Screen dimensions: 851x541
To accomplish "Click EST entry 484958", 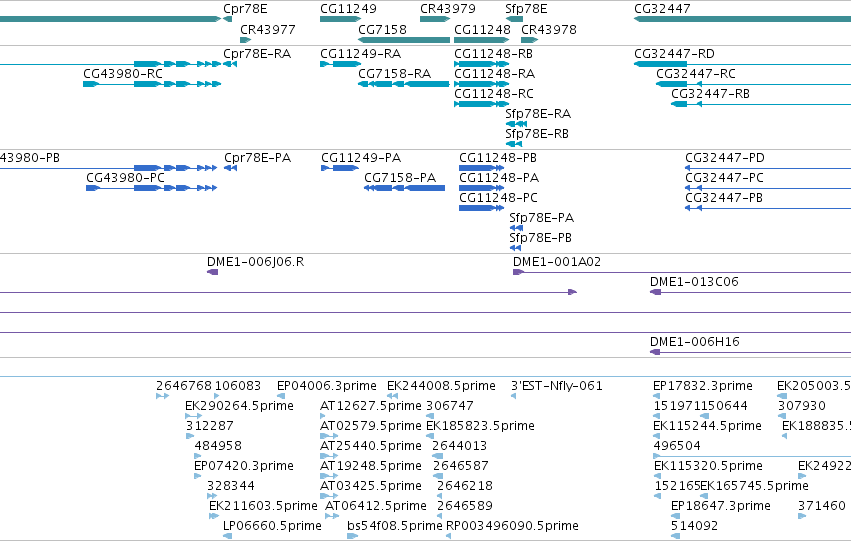I will [218, 446].
